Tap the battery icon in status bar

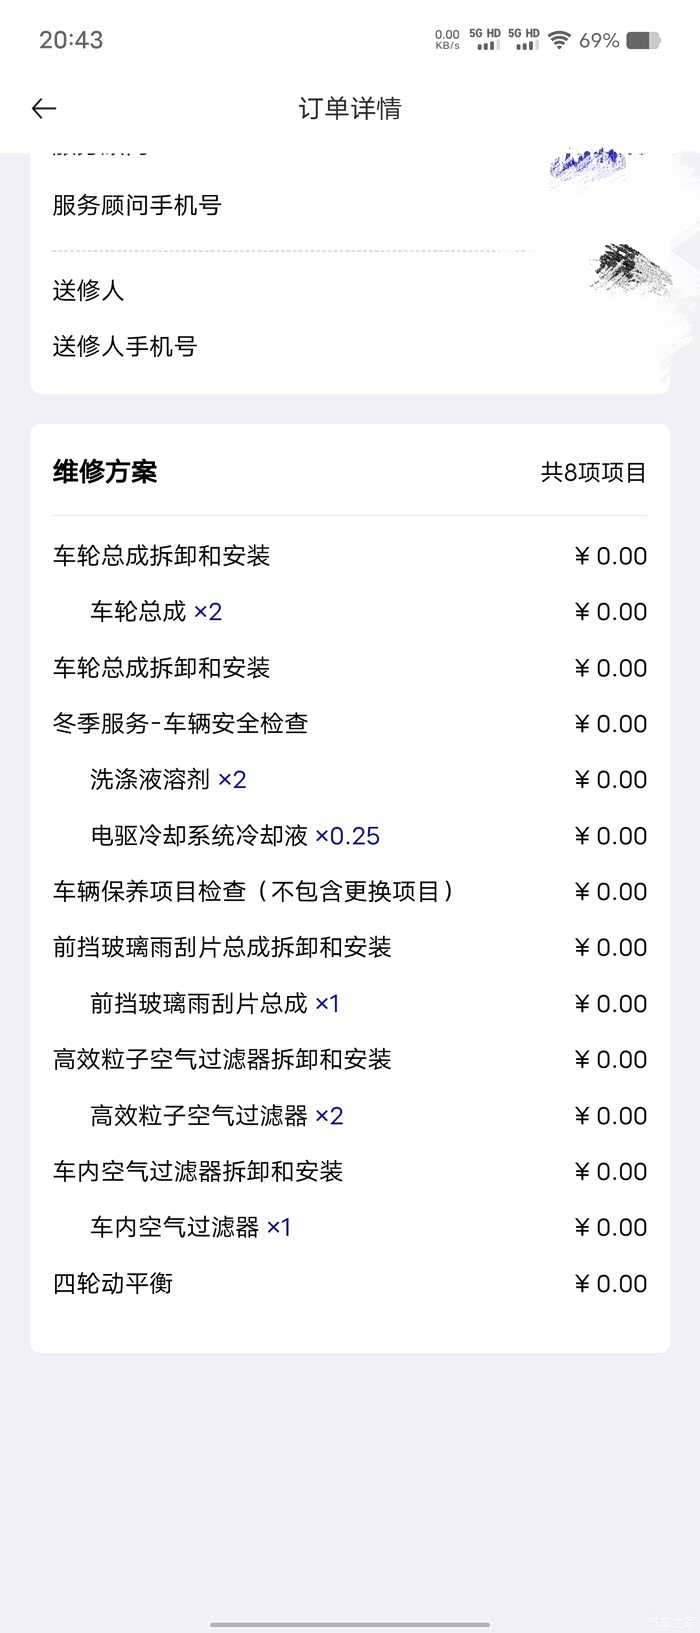click(x=642, y=40)
